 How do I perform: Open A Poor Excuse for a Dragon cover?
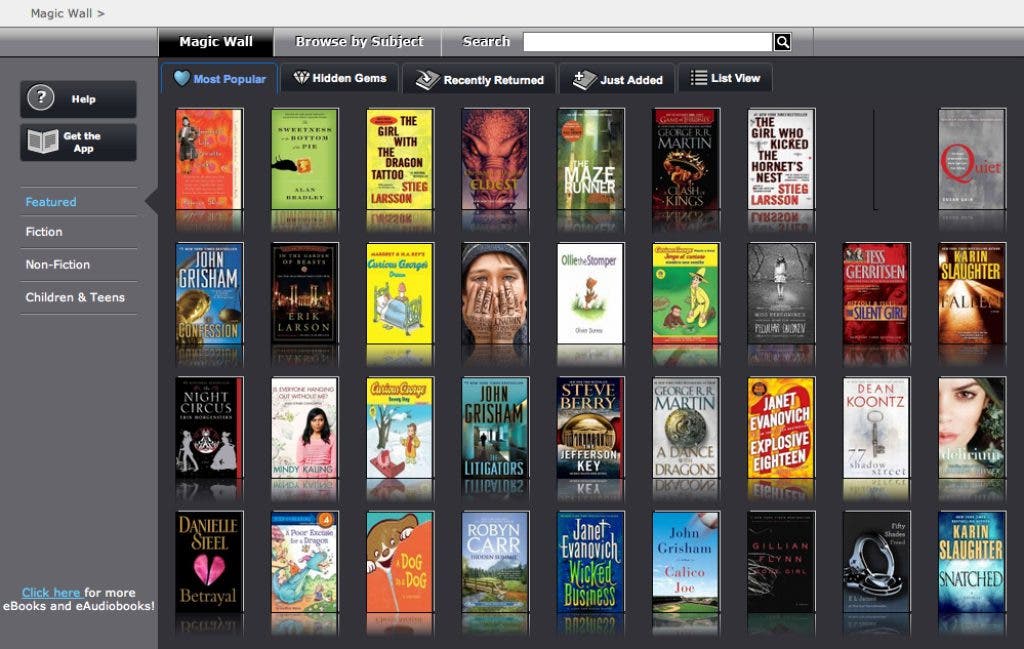(x=304, y=562)
